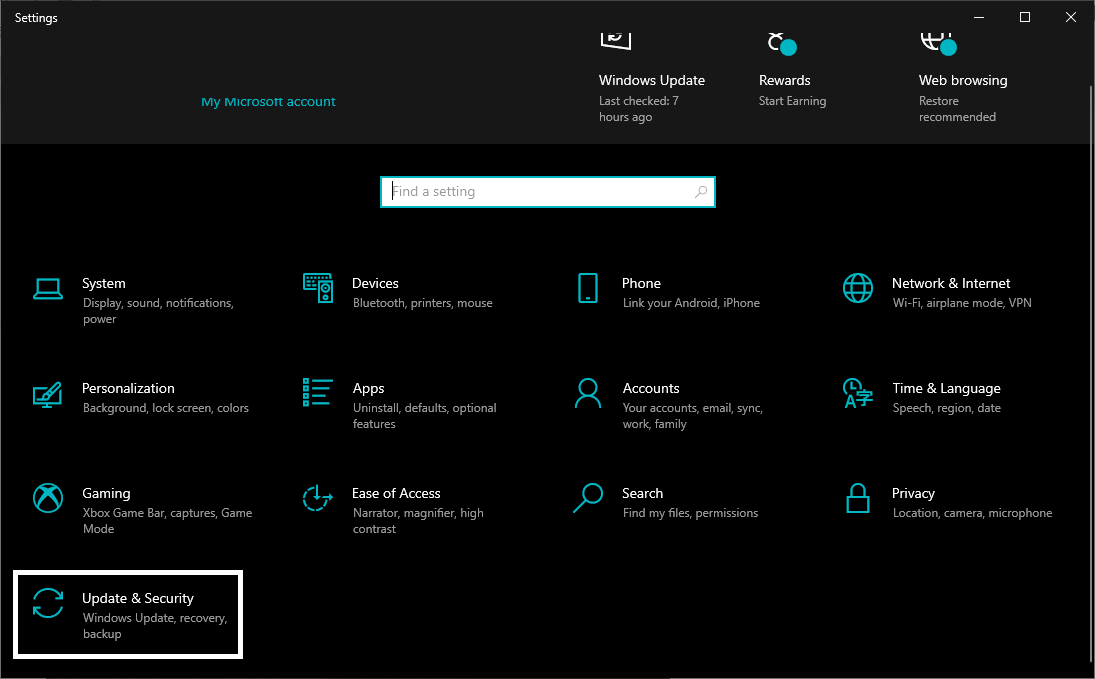Click 'Location, camera, microphone' description

point(972,513)
